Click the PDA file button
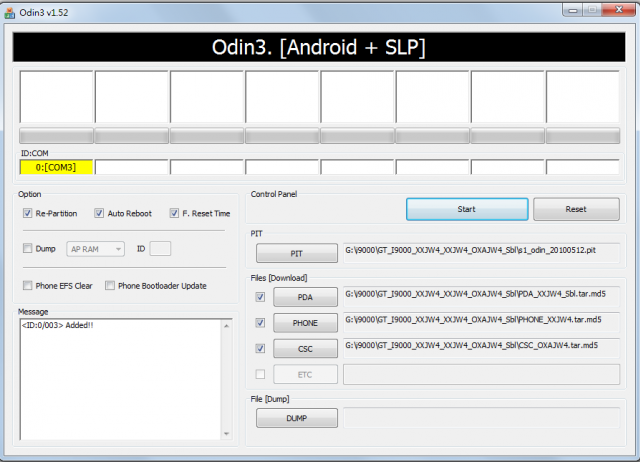 point(305,297)
